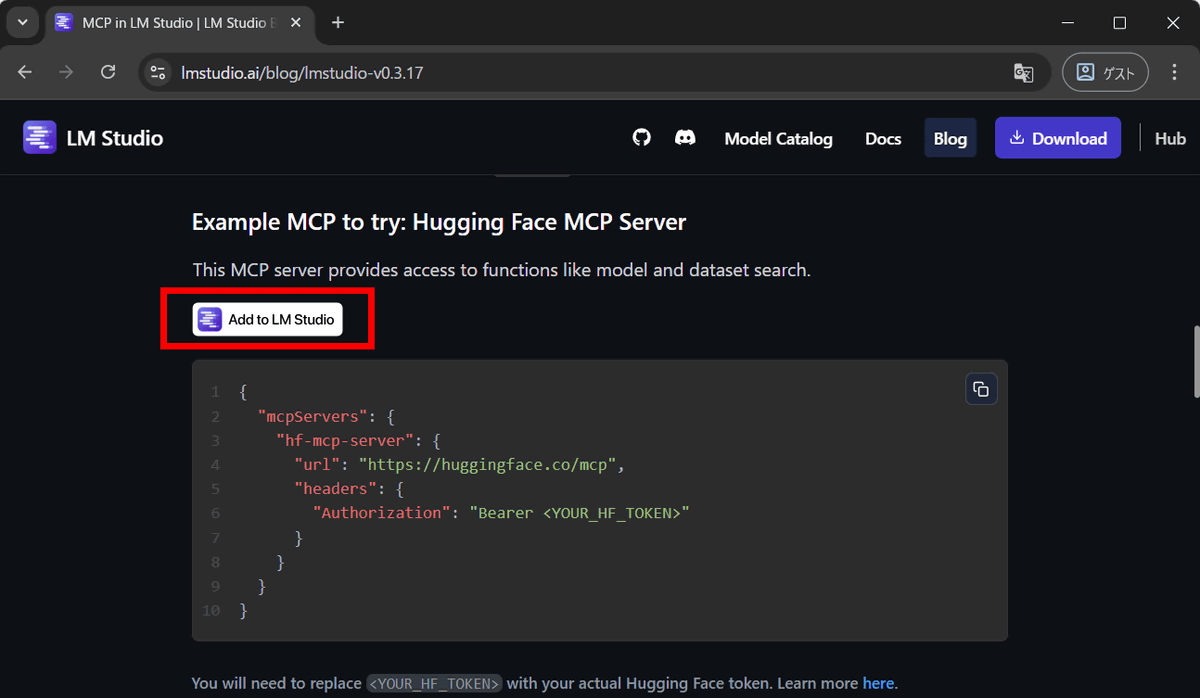Image resolution: width=1200 pixels, height=698 pixels.
Task: Click the inline <YOUR_HF_TOKEN> code text
Action: click(x=434, y=684)
